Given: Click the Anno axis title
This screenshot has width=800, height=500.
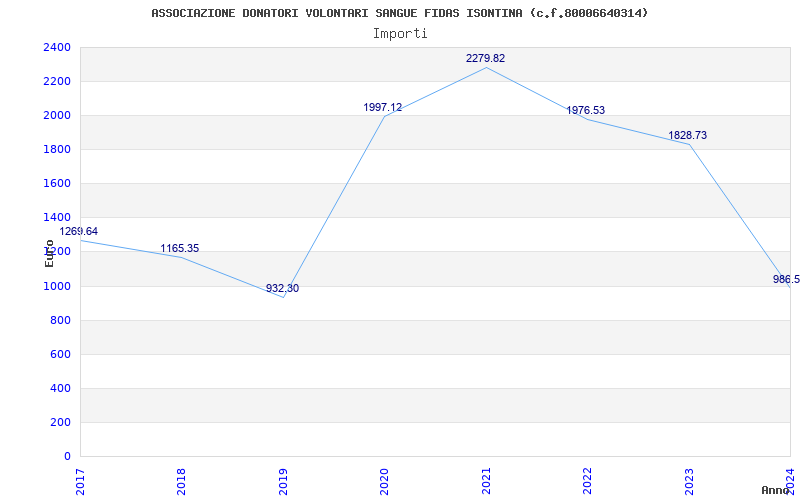Looking at the screenshot, I should point(776,490).
